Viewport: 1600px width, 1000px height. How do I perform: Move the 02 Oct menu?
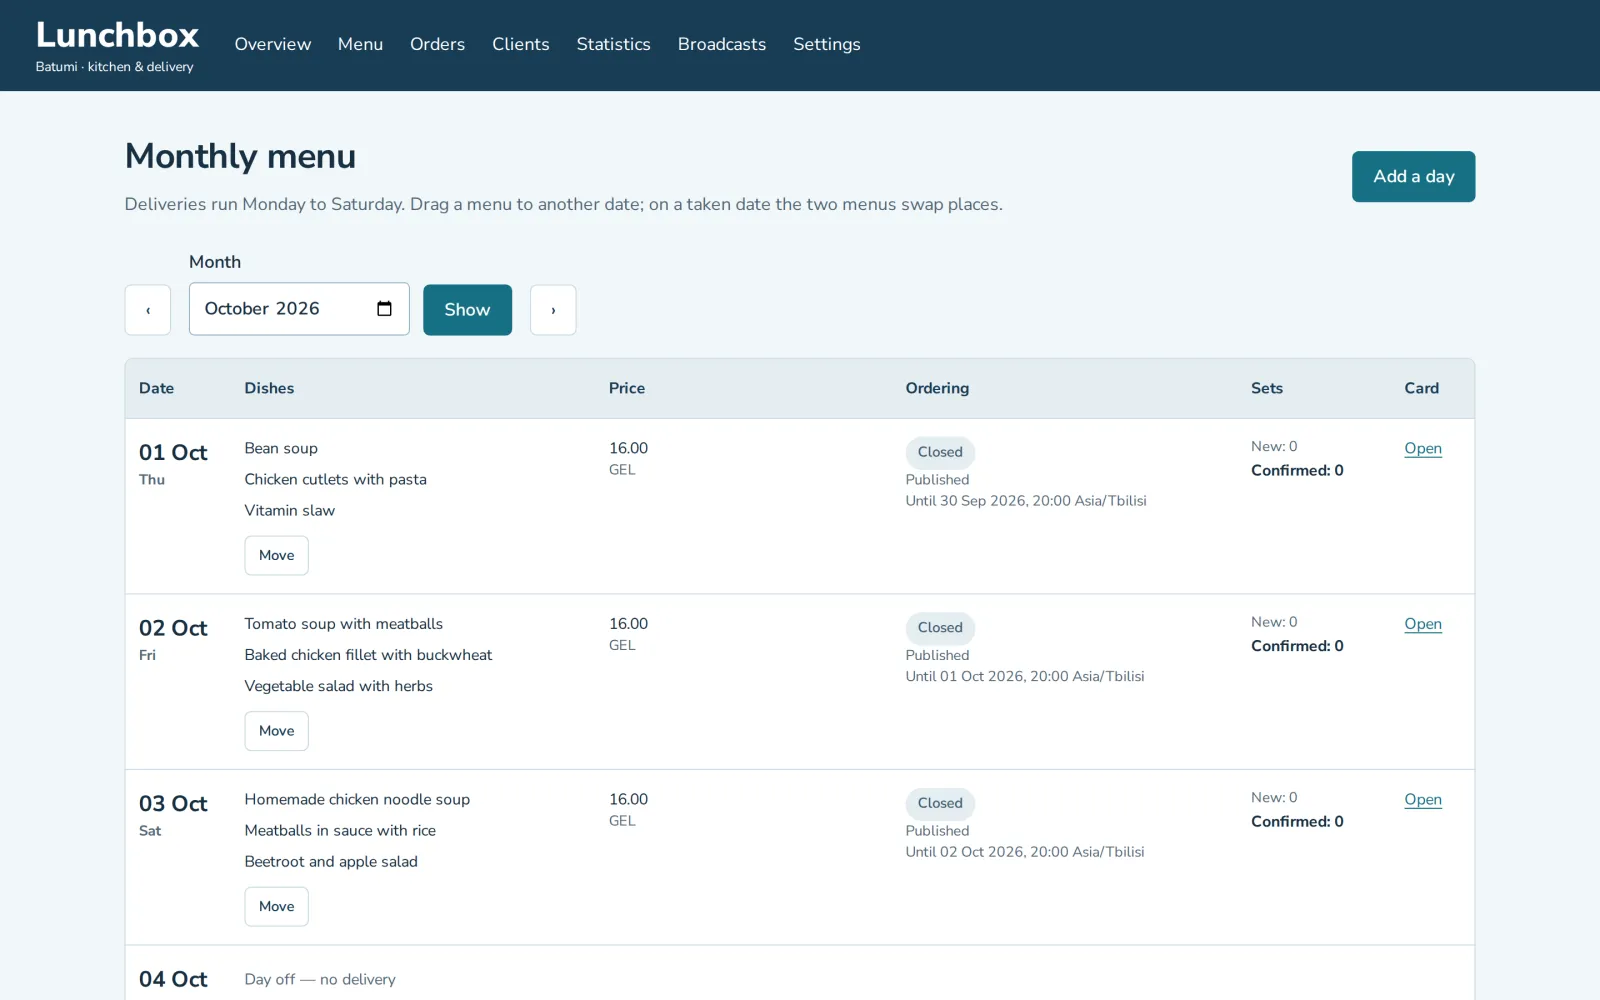(277, 731)
